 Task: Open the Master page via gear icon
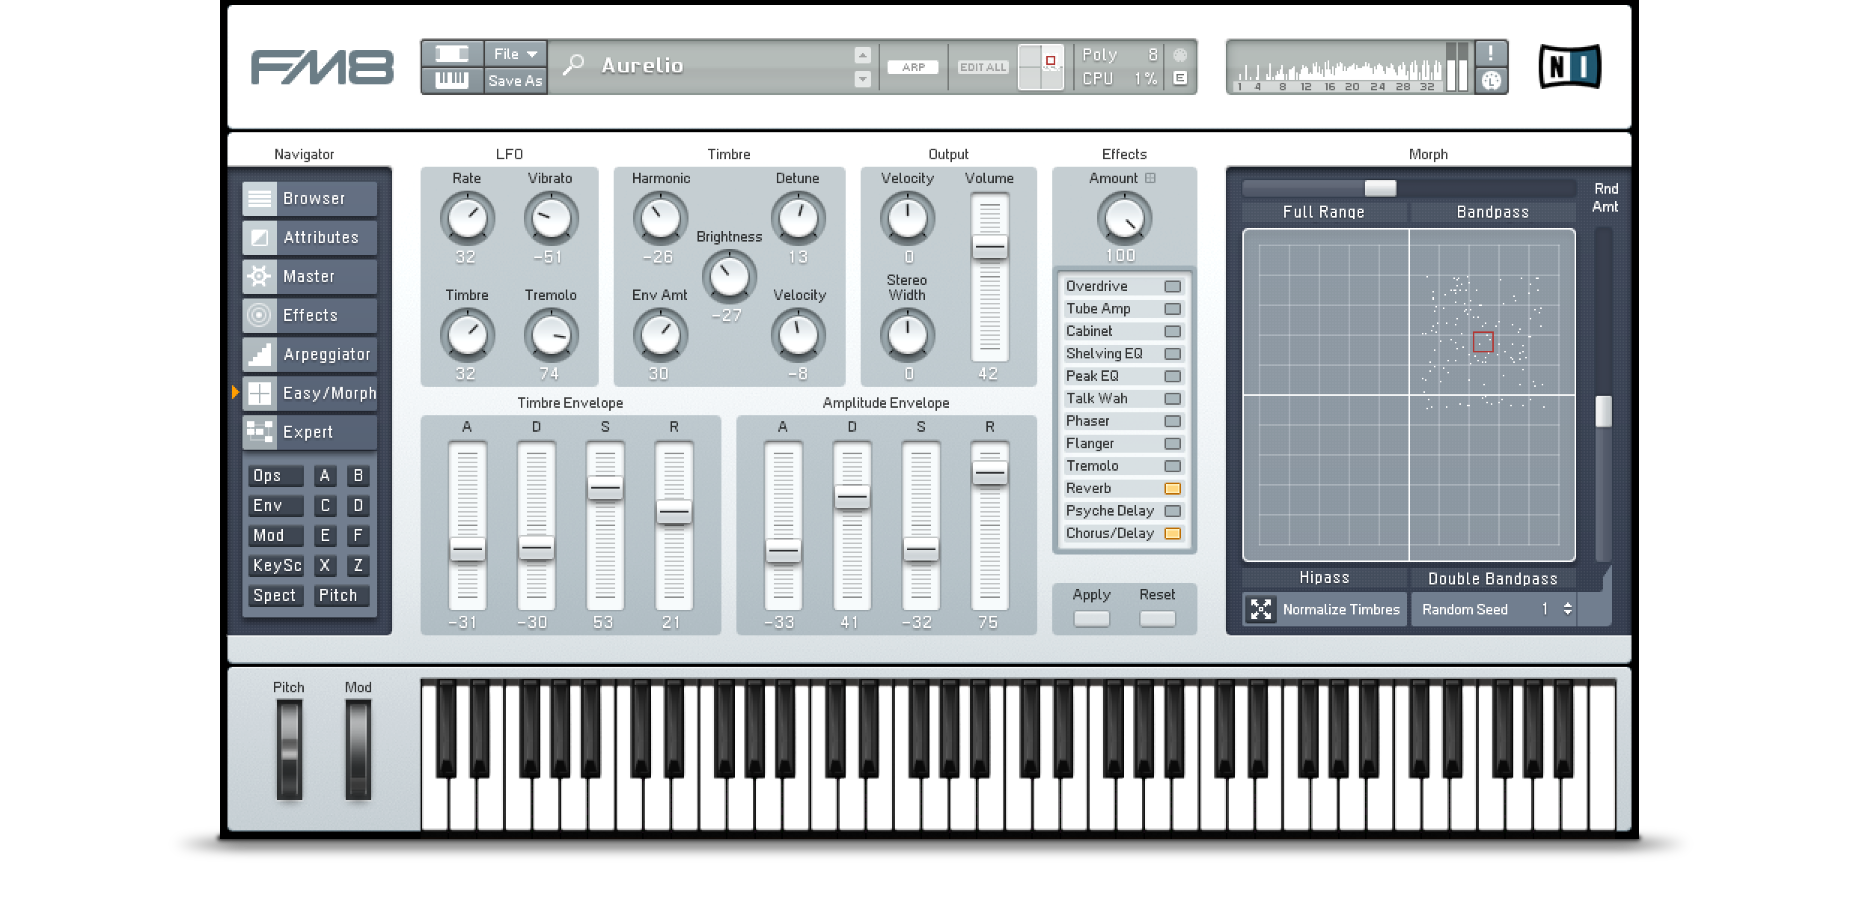point(260,277)
